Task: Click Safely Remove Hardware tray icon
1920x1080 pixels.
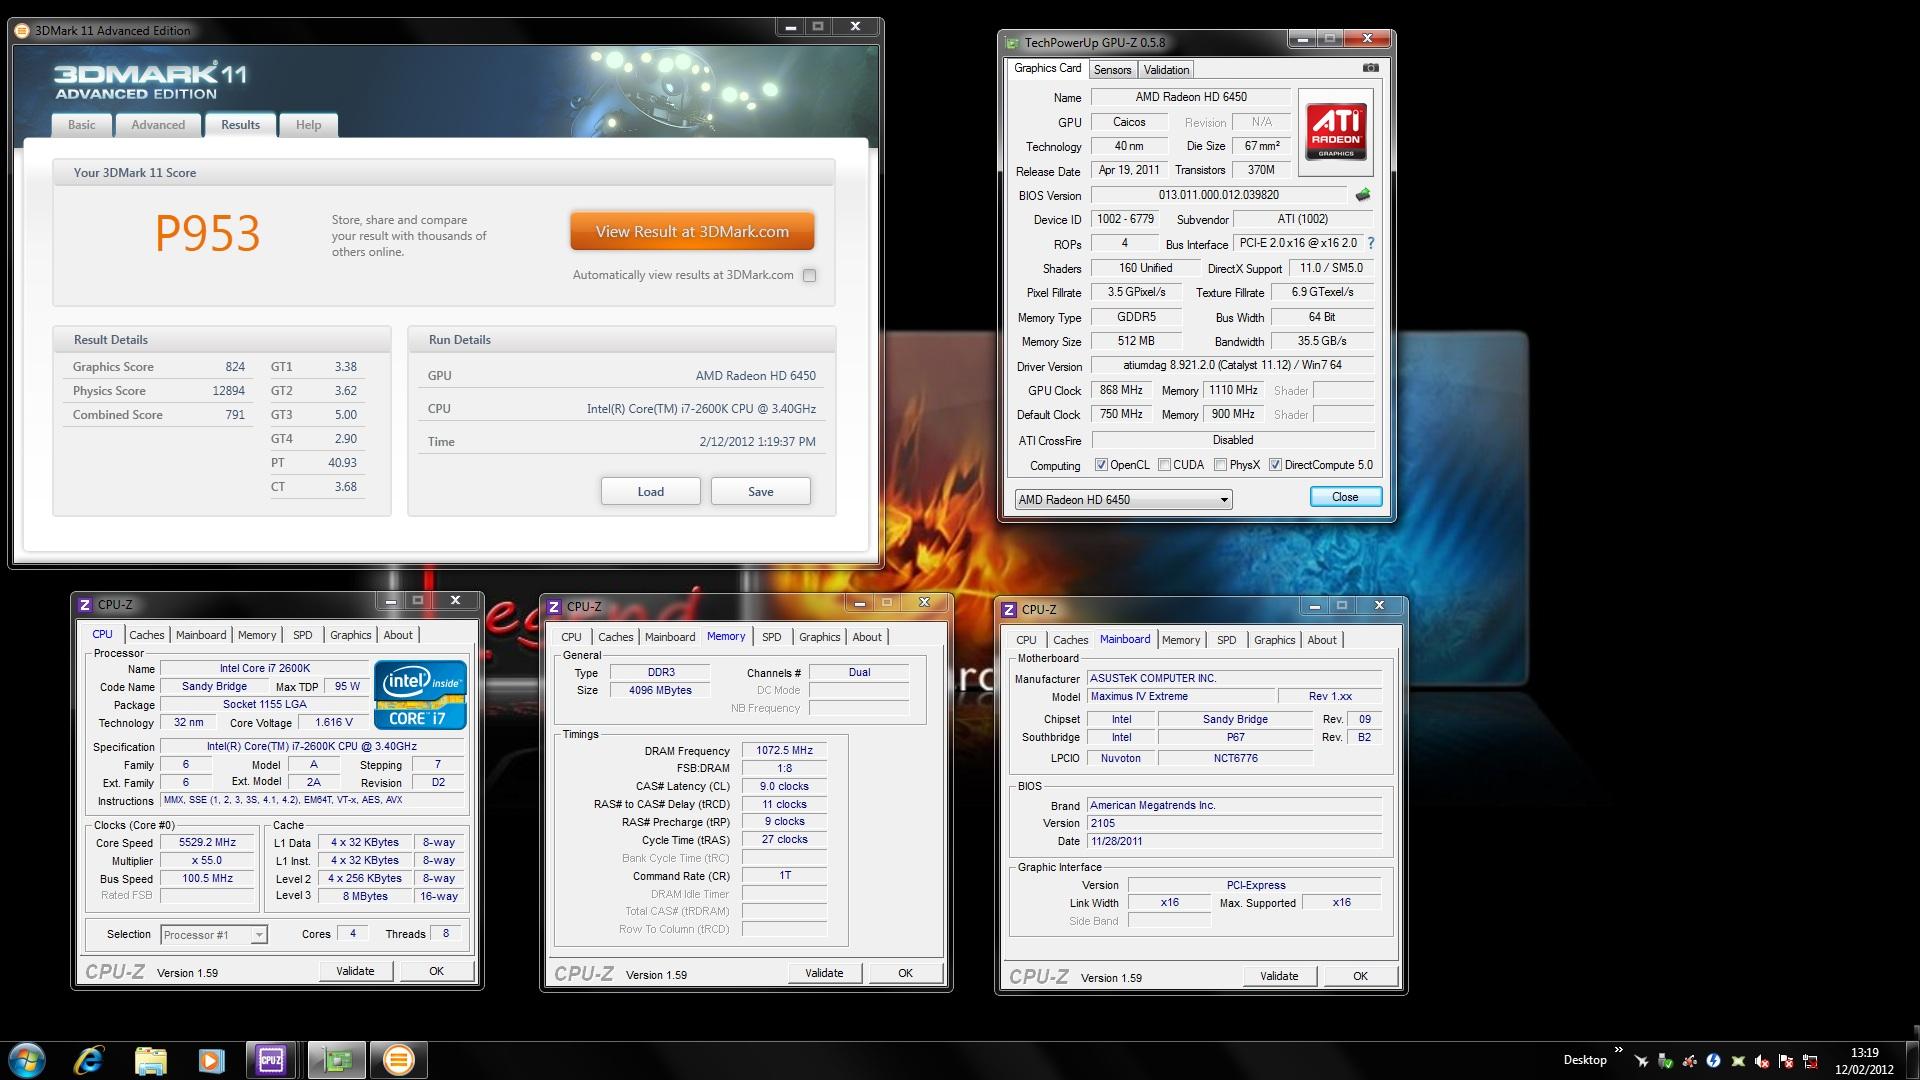Action: 1665,1060
